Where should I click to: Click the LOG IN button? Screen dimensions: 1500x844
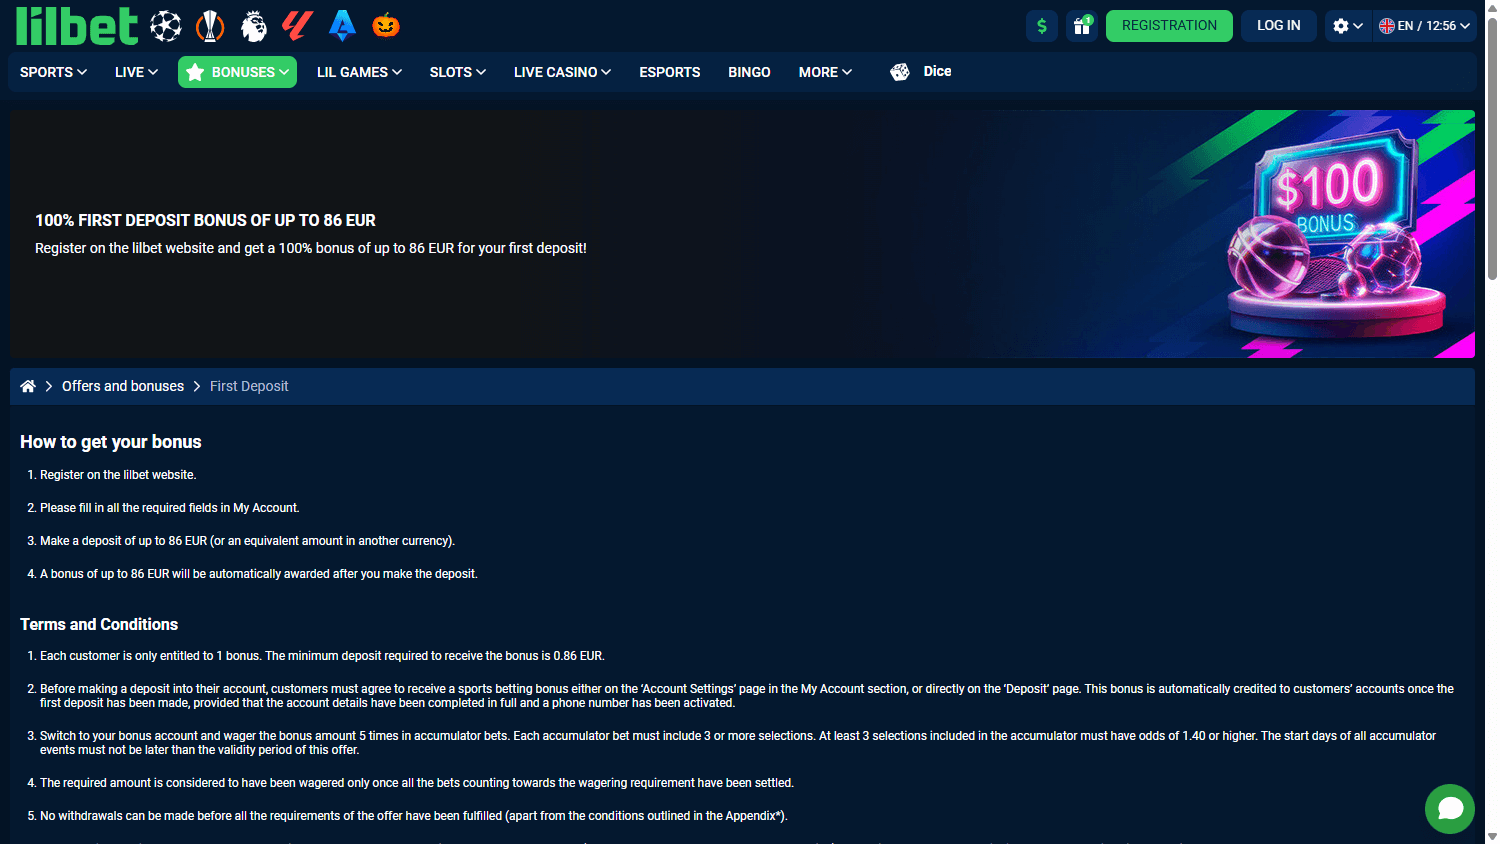pos(1279,26)
